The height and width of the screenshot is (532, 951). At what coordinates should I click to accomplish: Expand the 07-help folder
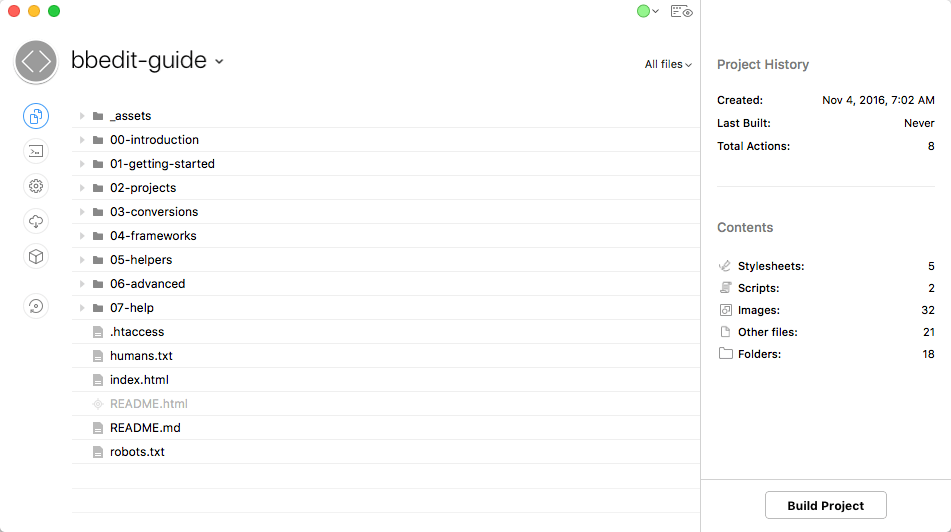(81, 308)
